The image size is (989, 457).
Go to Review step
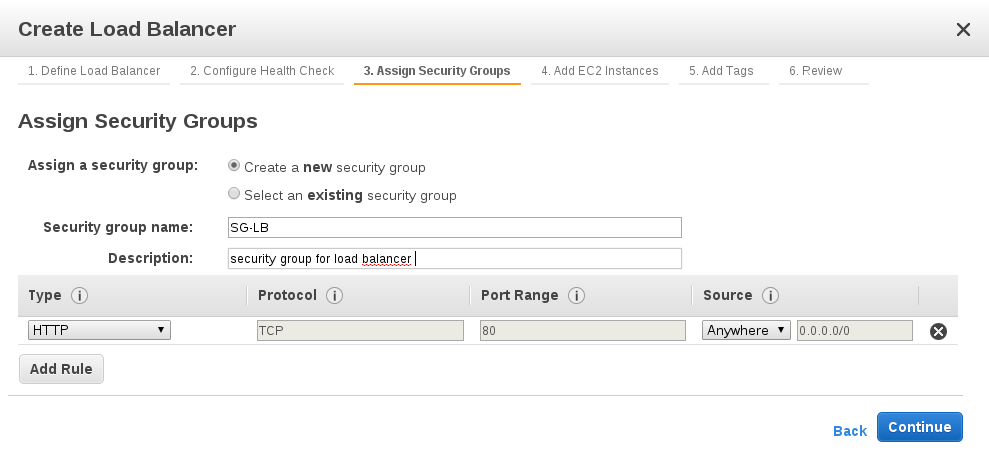[815, 71]
